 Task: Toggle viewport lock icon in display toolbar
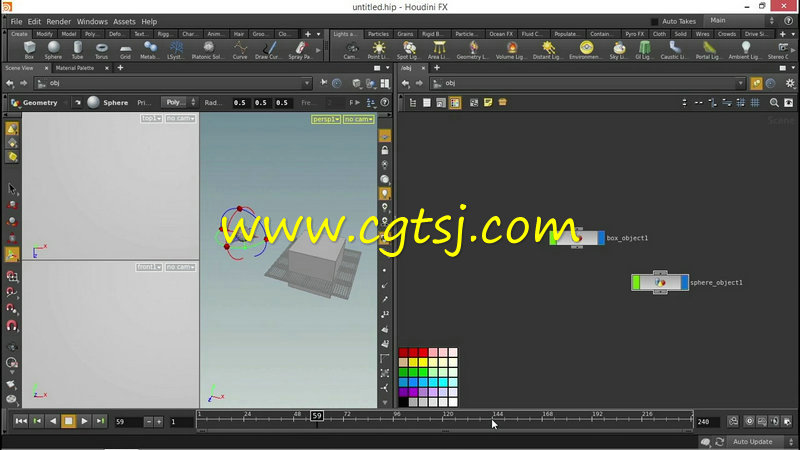click(x=385, y=151)
